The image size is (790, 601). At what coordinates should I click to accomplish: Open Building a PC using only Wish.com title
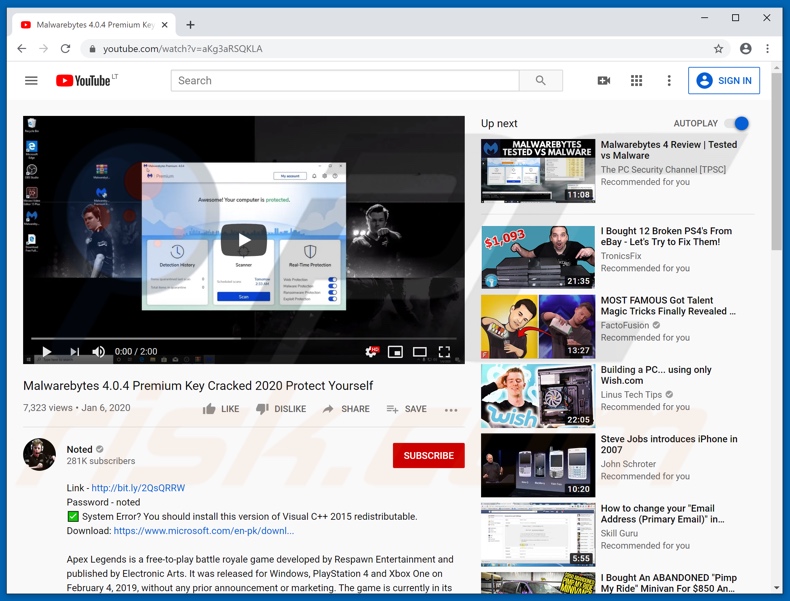(656, 375)
